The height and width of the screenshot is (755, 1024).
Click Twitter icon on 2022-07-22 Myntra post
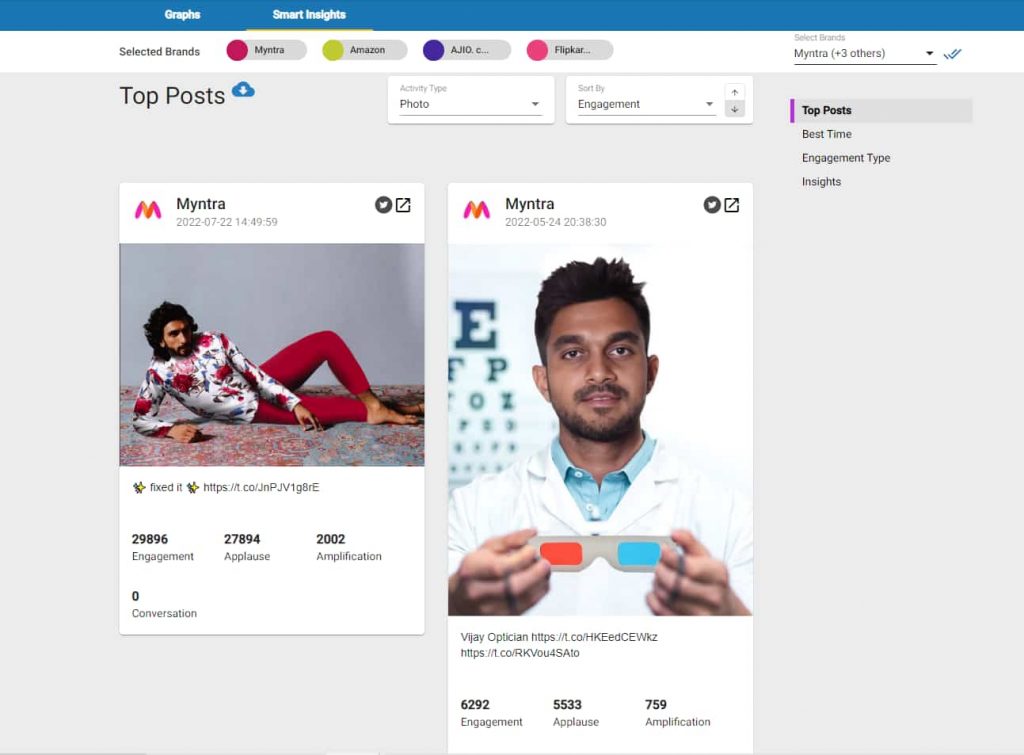(383, 205)
